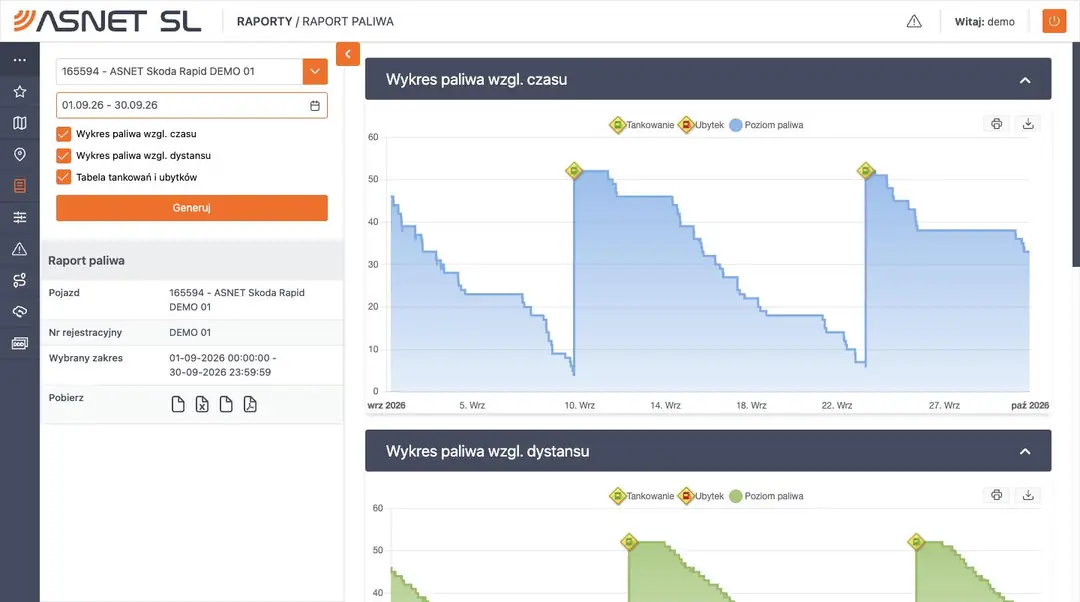Image resolution: width=1080 pixels, height=602 pixels.
Task: Select location pin icon in sidebar
Action: [x=19, y=154]
